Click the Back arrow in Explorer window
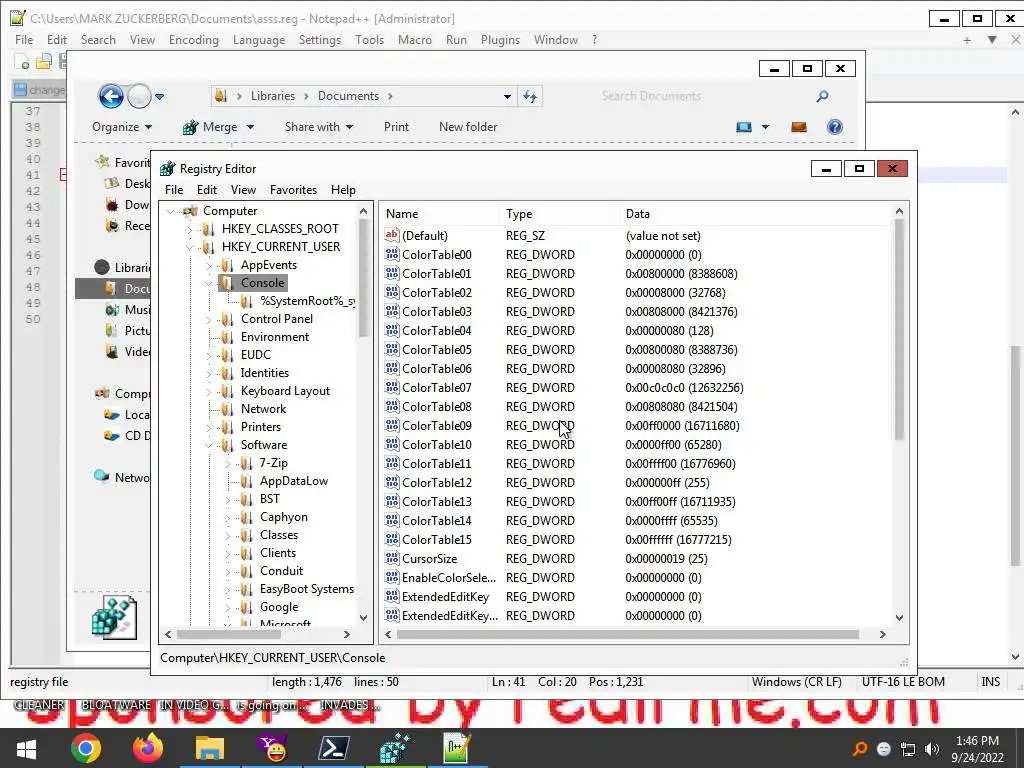The height and width of the screenshot is (768, 1024). point(111,97)
